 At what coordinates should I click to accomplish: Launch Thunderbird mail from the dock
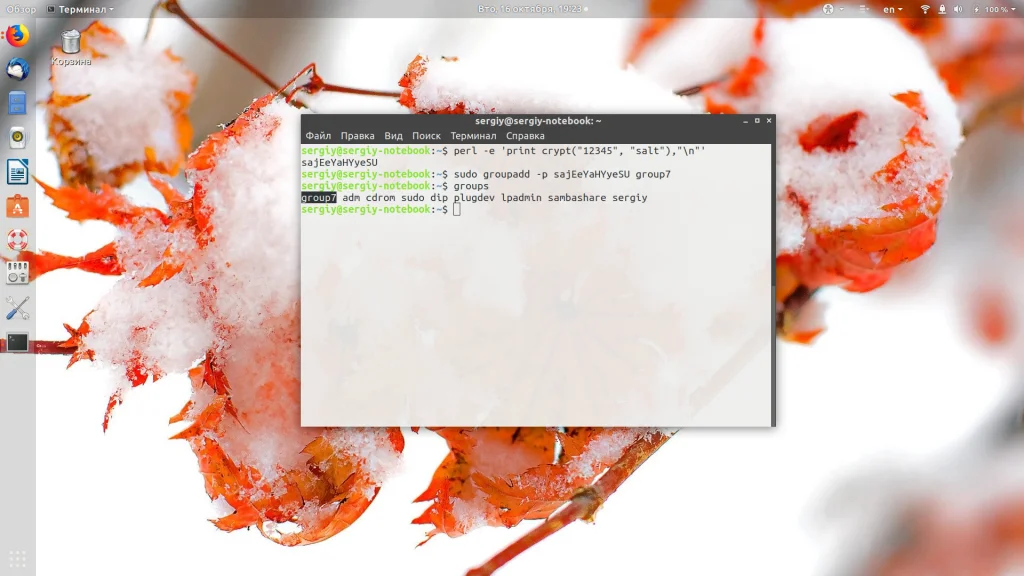(18, 69)
